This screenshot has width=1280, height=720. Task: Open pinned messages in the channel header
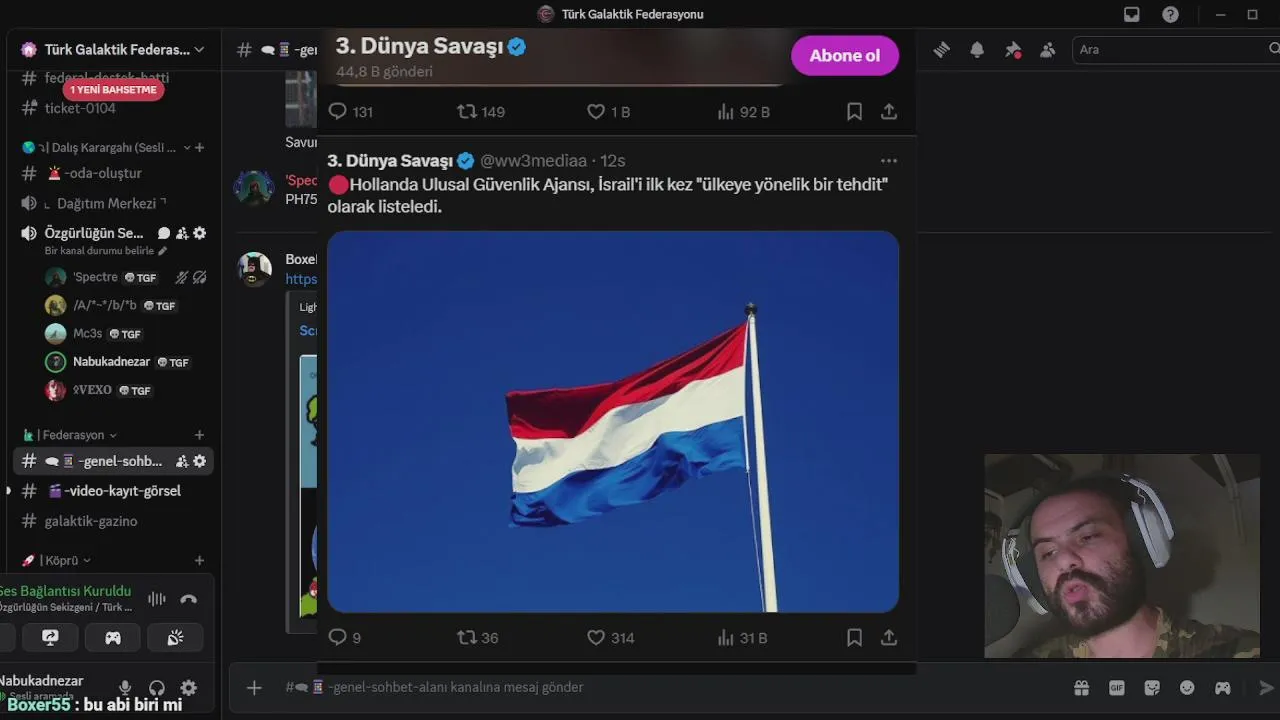(1012, 49)
